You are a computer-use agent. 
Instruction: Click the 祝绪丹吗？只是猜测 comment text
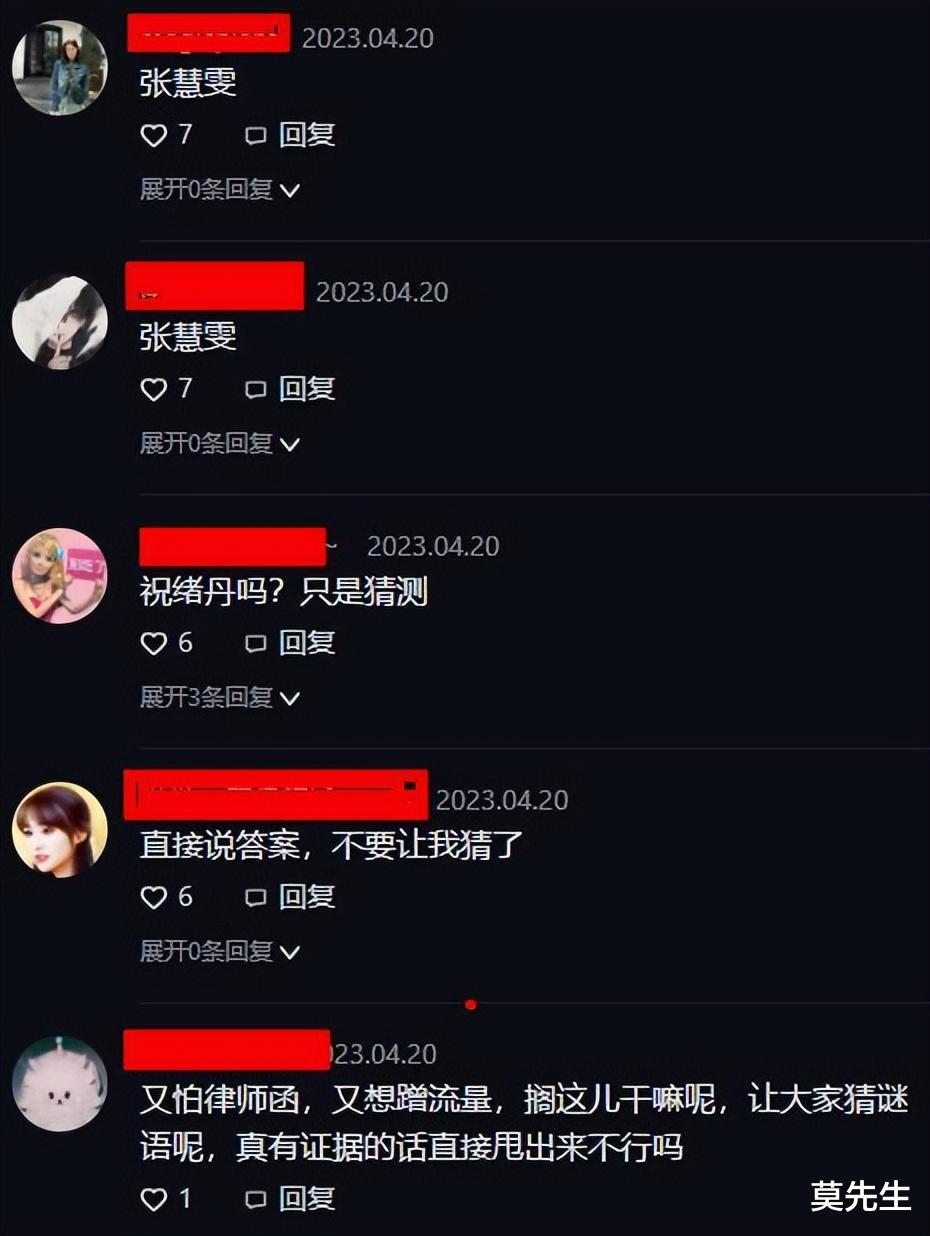284,592
